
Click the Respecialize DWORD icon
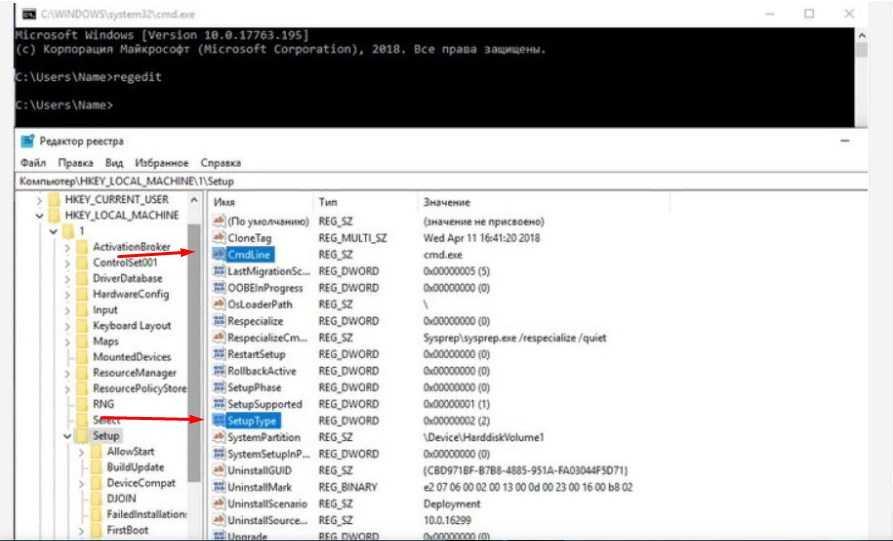coord(219,321)
